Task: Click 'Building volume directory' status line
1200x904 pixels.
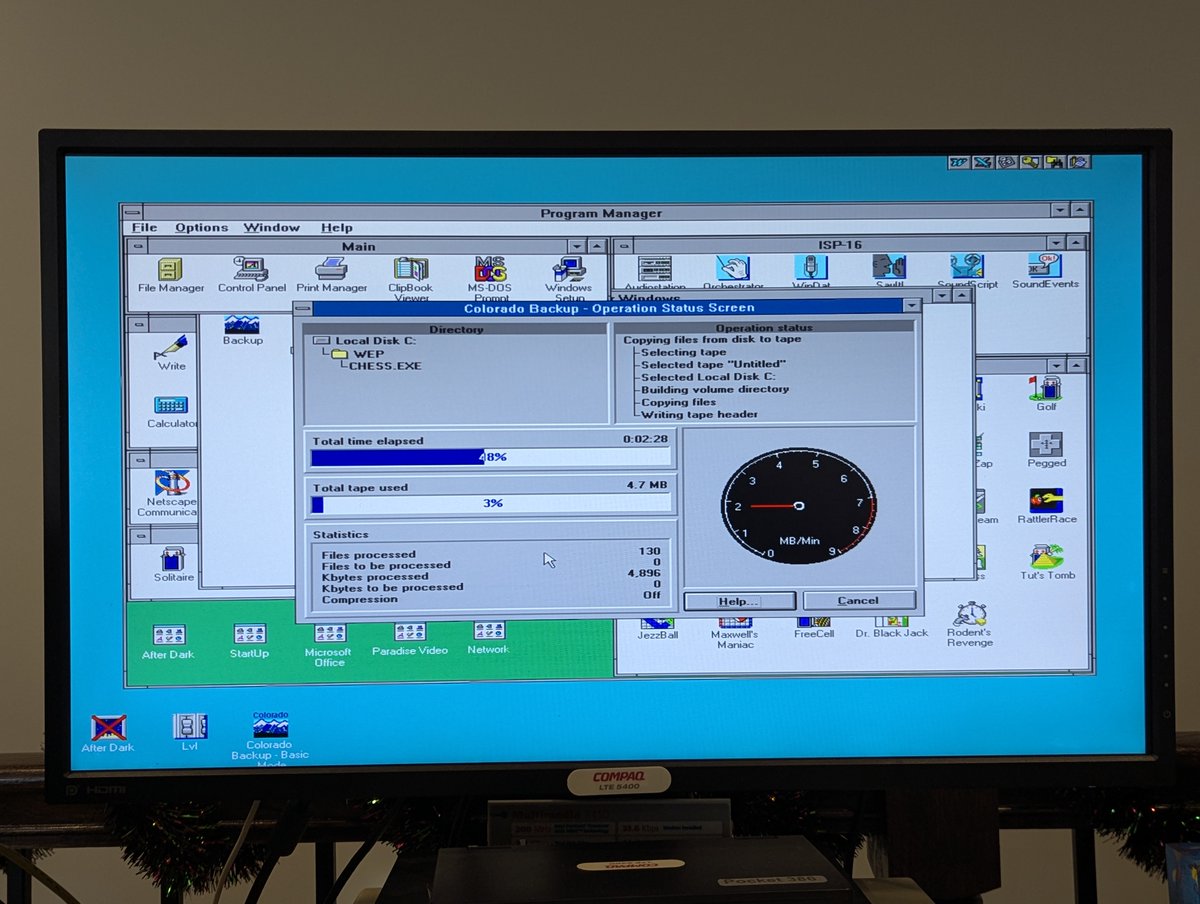Action: tap(714, 389)
